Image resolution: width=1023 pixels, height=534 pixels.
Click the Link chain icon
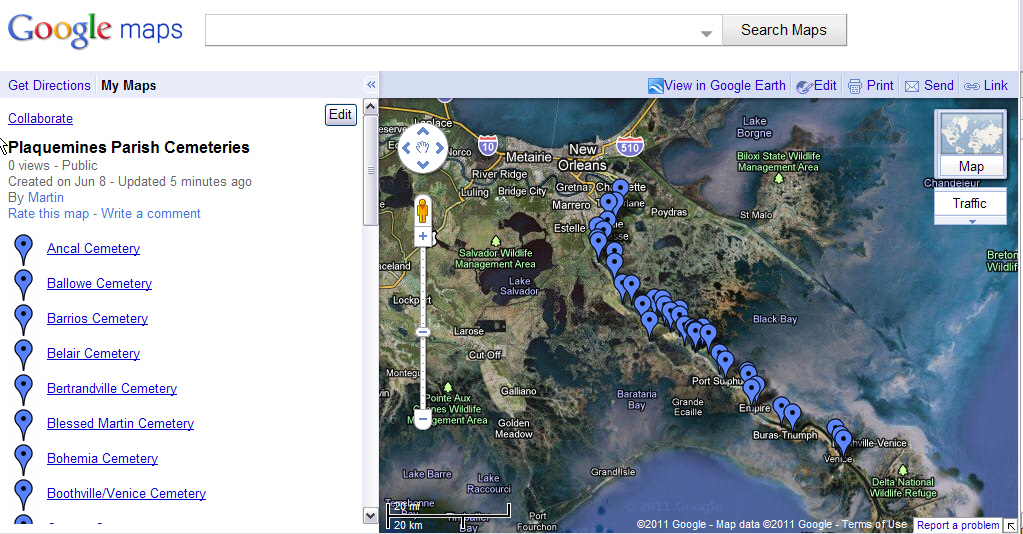[971, 86]
